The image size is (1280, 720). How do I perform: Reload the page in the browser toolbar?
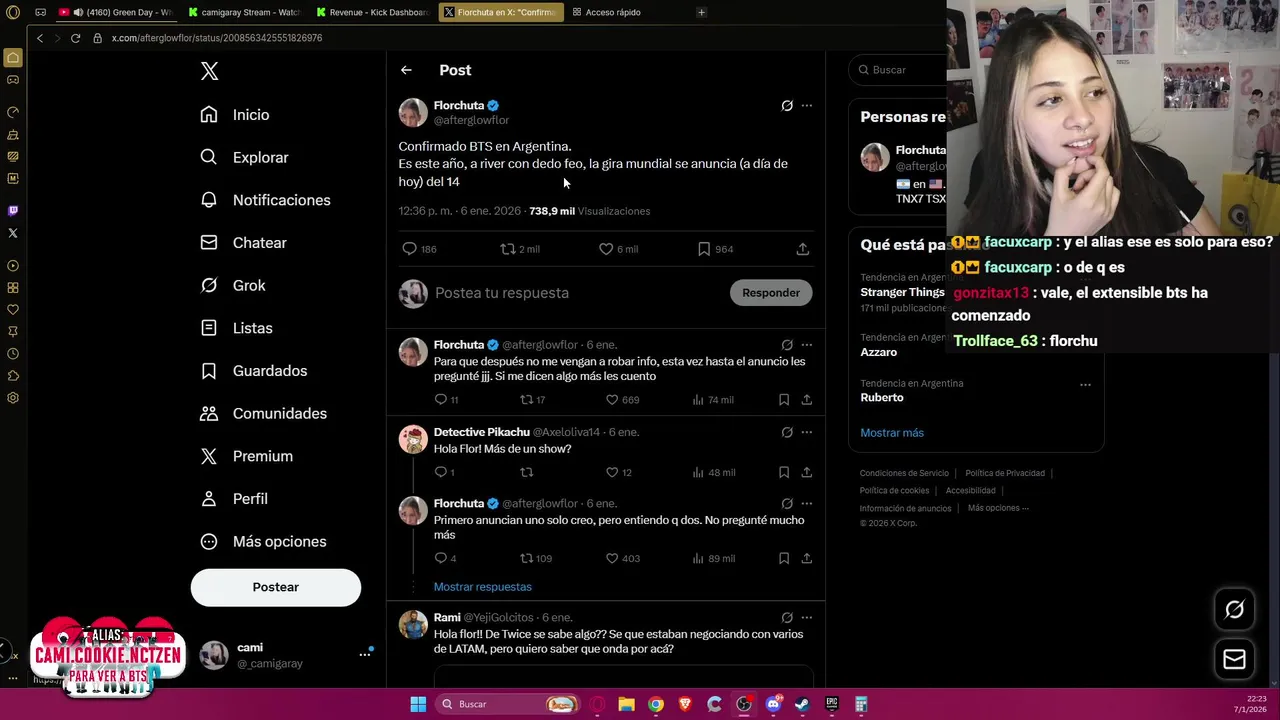[x=75, y=38]
